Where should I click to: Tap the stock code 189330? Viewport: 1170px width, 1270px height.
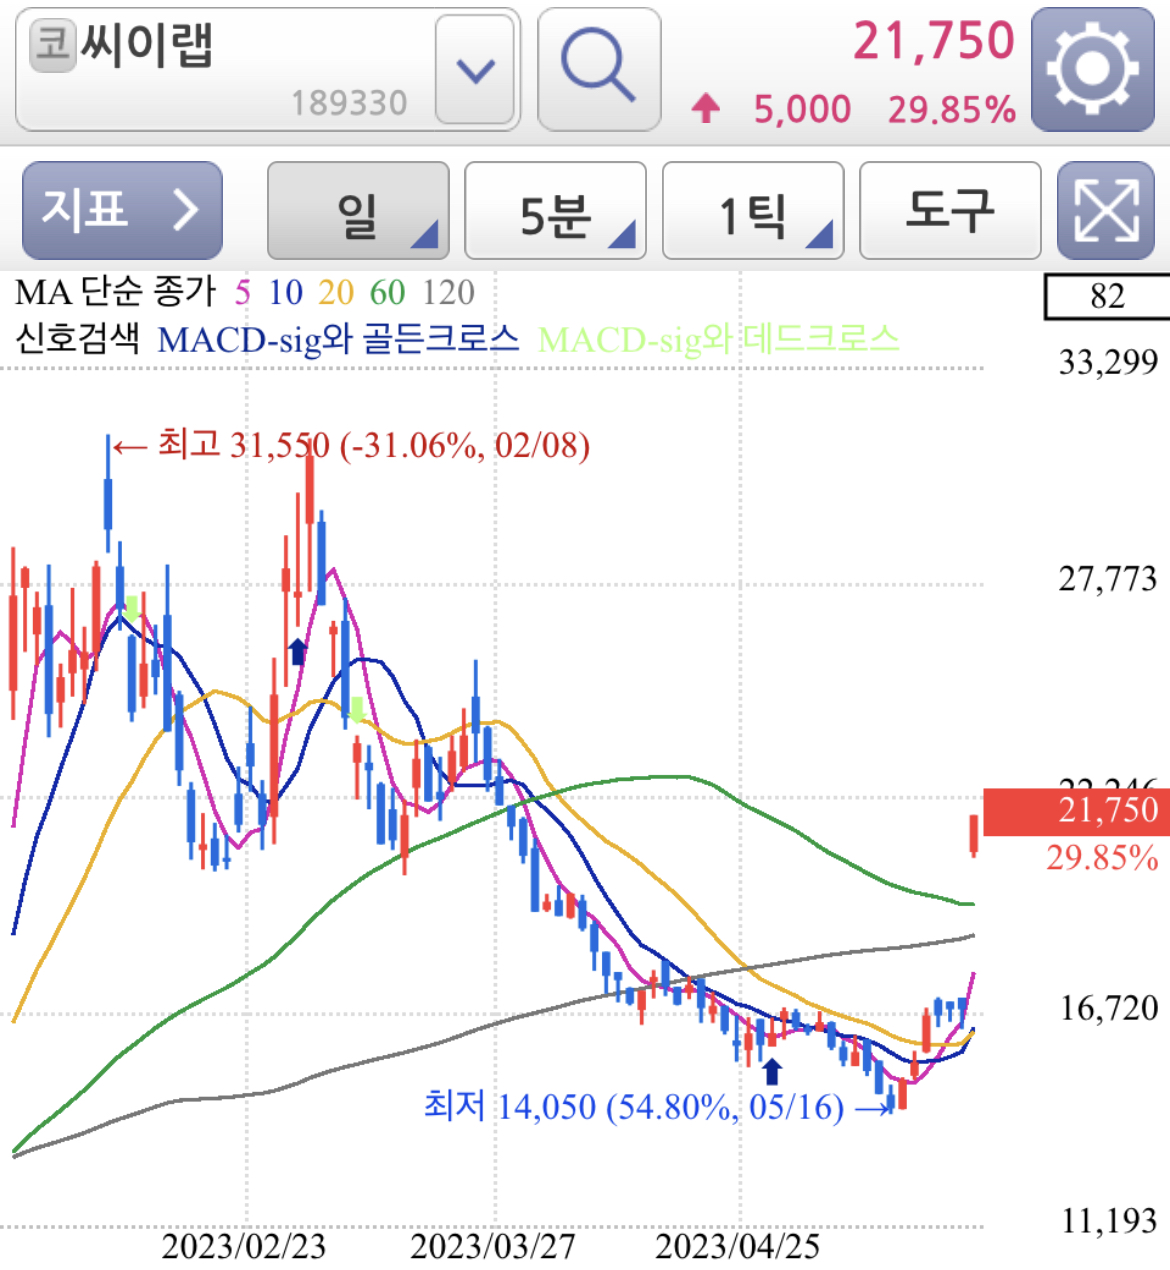(349, 103)
